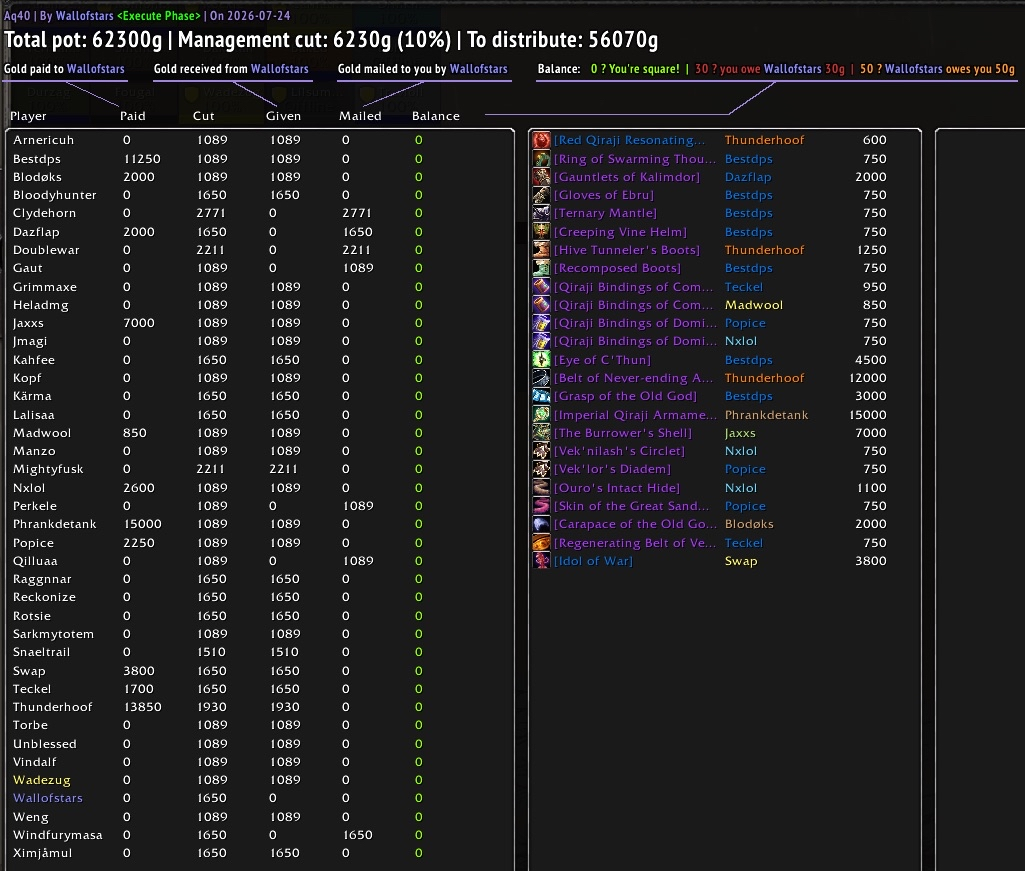1025x871 pixels.
Task: Open the [The Burrower's Shell] item link
Action: pos(622,433)
